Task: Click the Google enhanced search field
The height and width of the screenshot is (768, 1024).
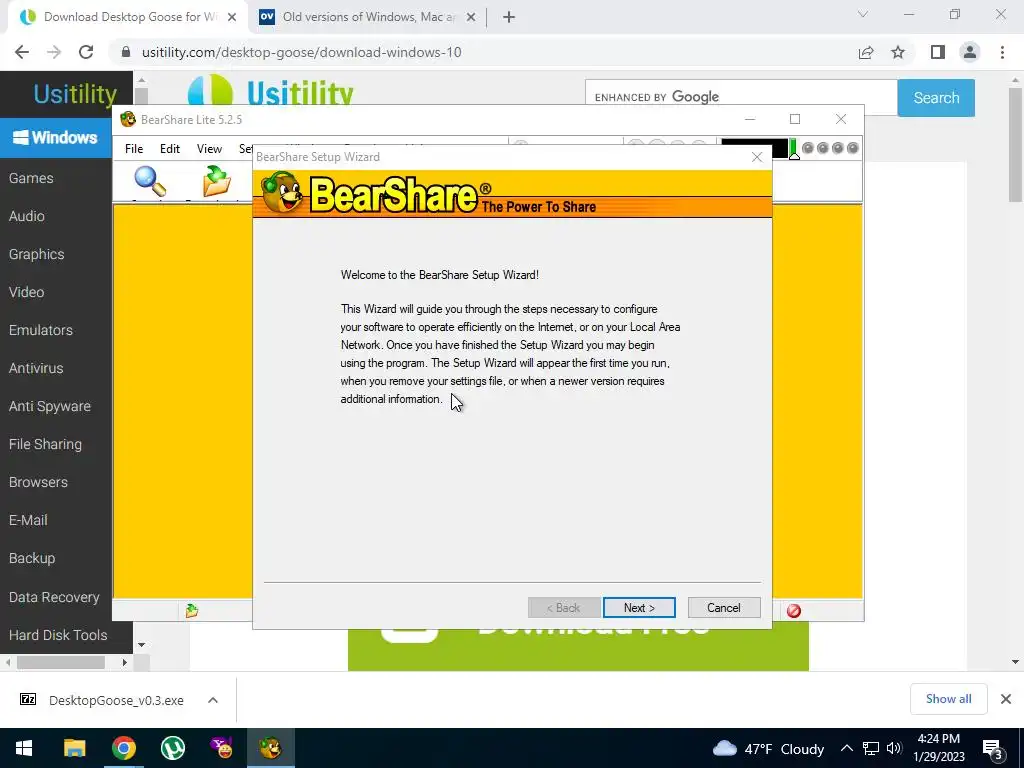Action: tap(741, 97)
